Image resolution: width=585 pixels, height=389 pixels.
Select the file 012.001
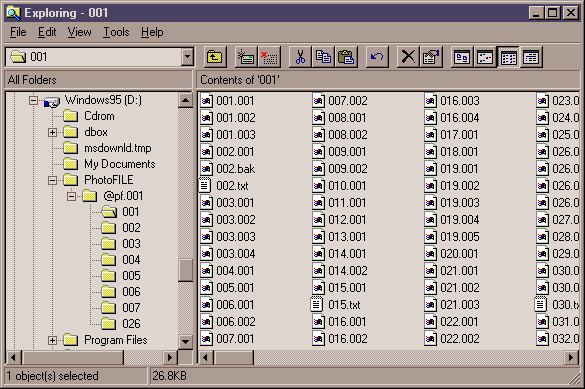340,220
